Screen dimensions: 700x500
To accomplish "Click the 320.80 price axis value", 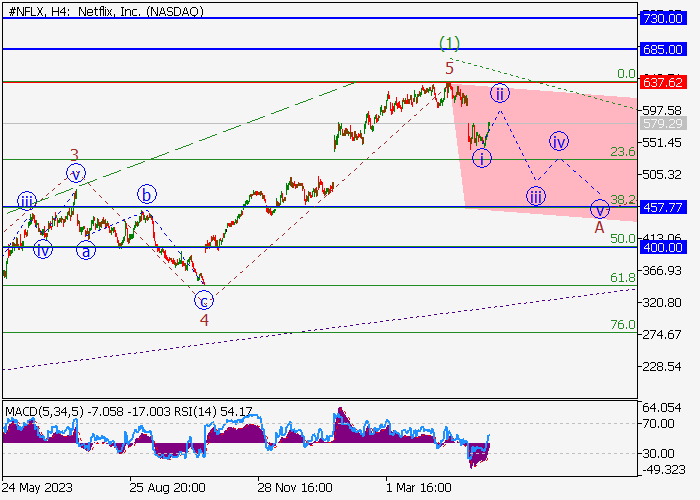I will (662, 303).
